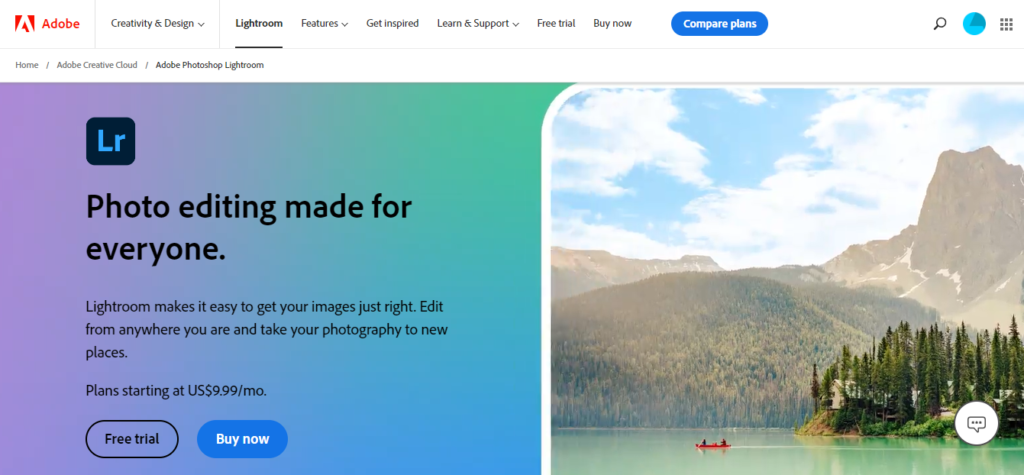Expand the Features menu
Viewport: 1024px width, 475px height.
tap(325, 24)
